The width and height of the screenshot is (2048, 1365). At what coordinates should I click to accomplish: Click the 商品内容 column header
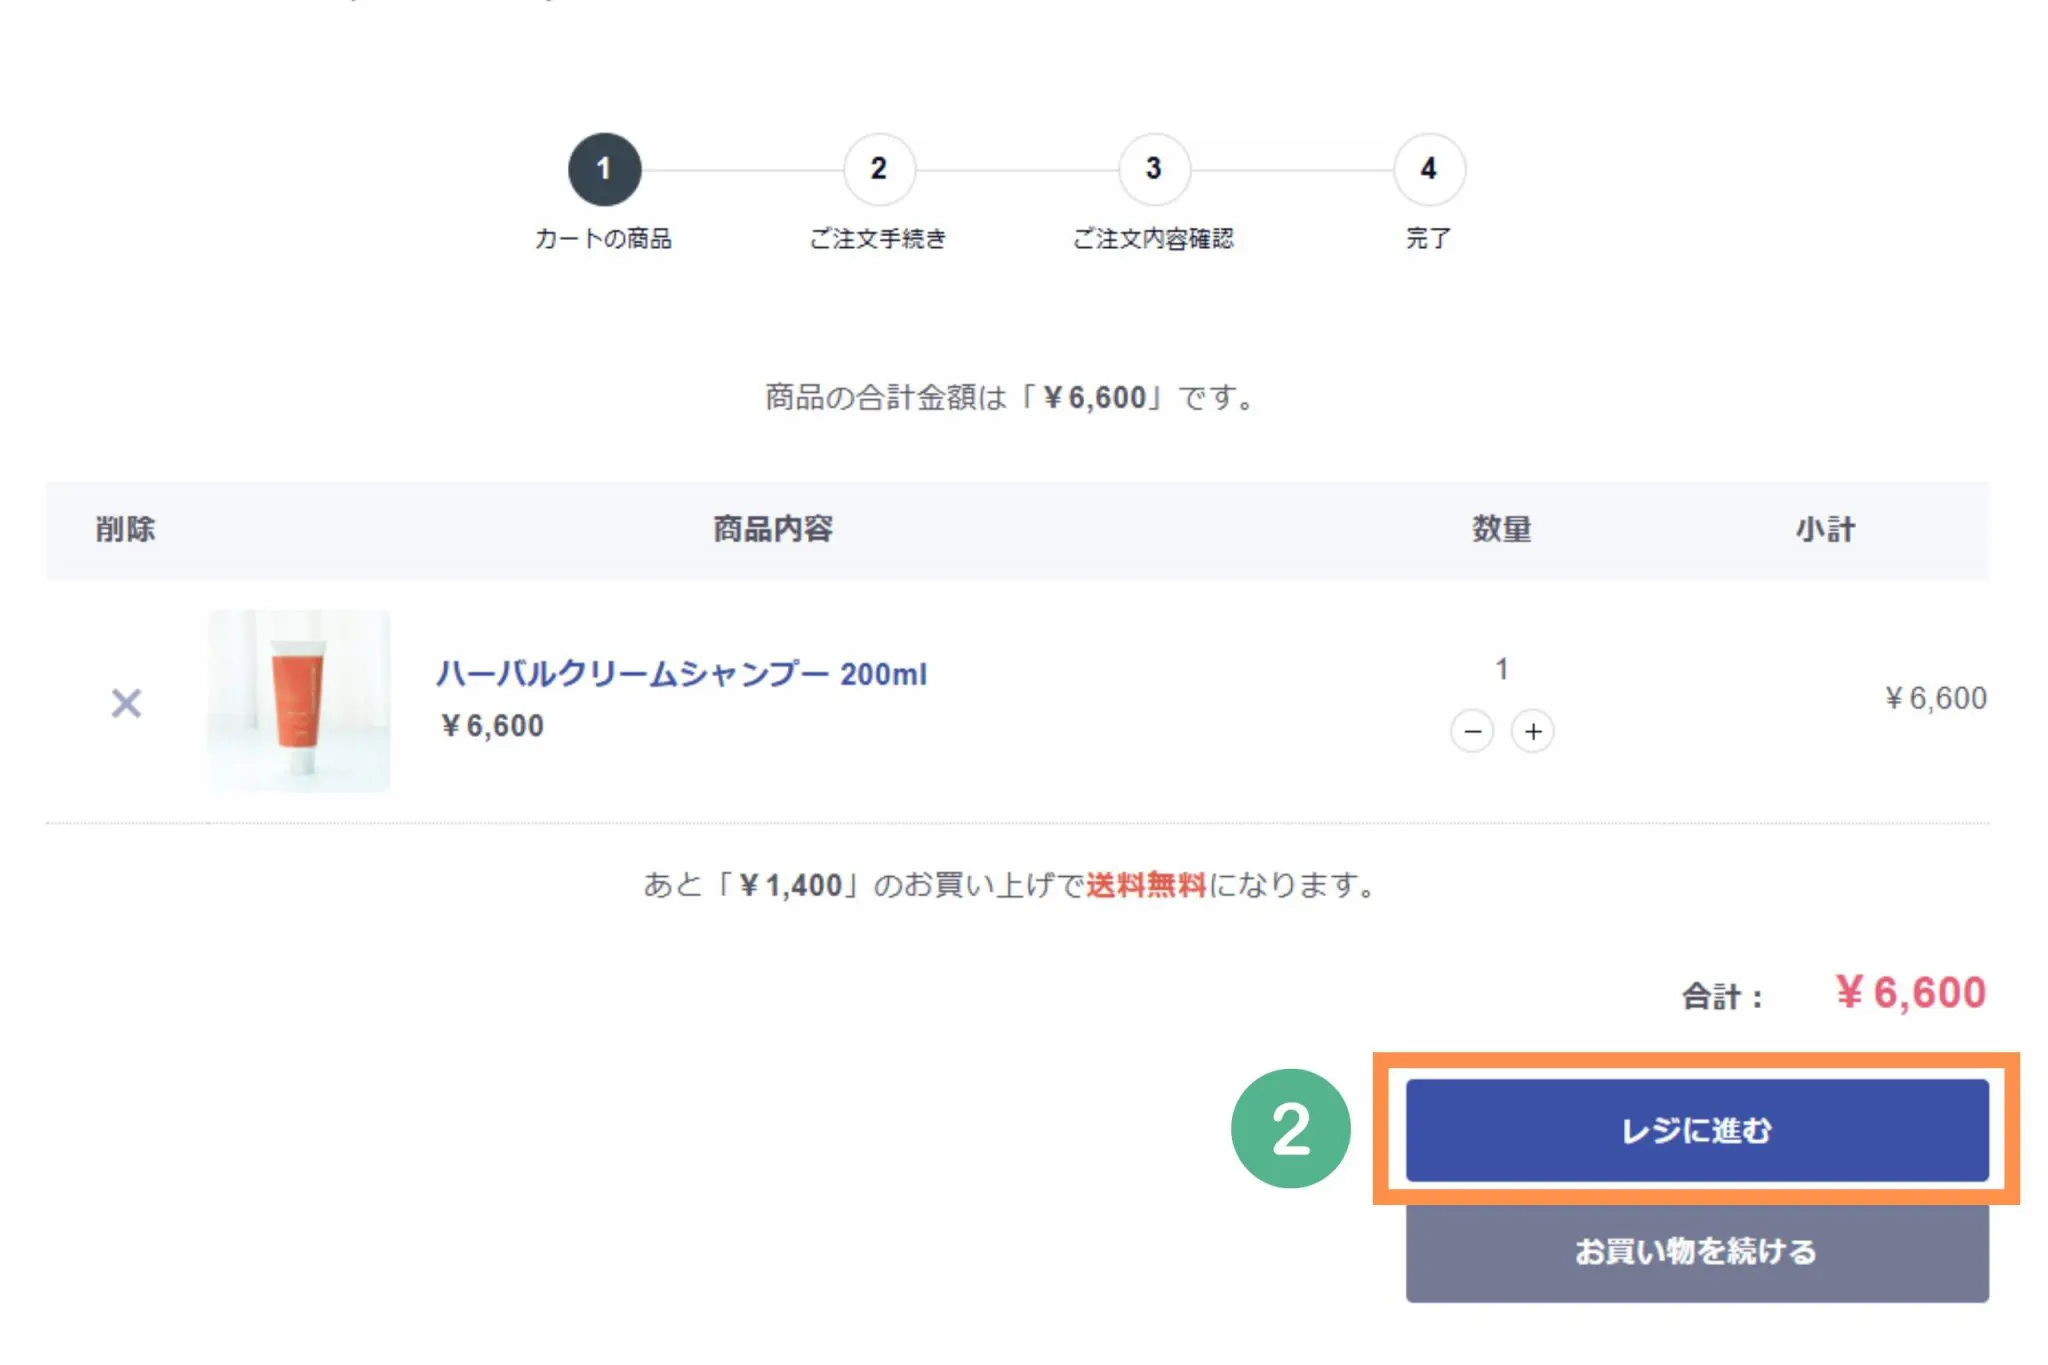772,529
